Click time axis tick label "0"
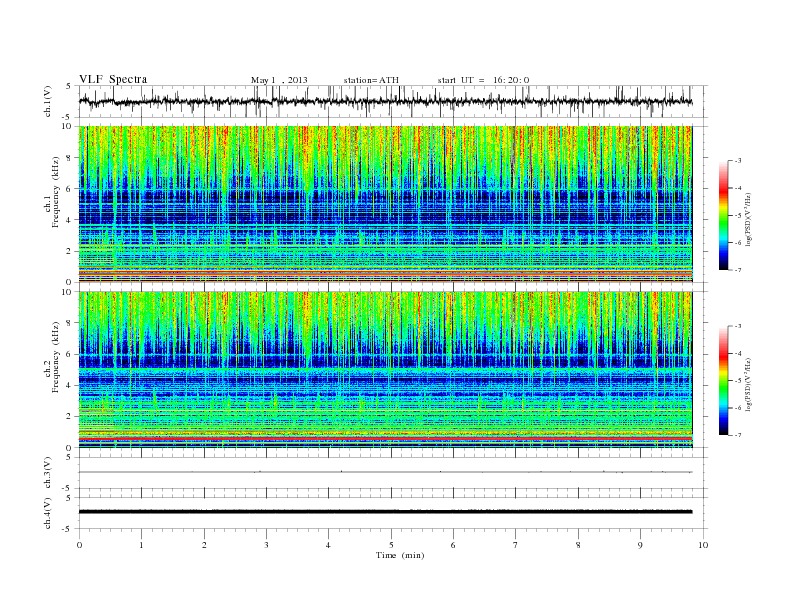The height and width of the screenshot is (612, 792). pyautogui.click(x=79, y=545)
